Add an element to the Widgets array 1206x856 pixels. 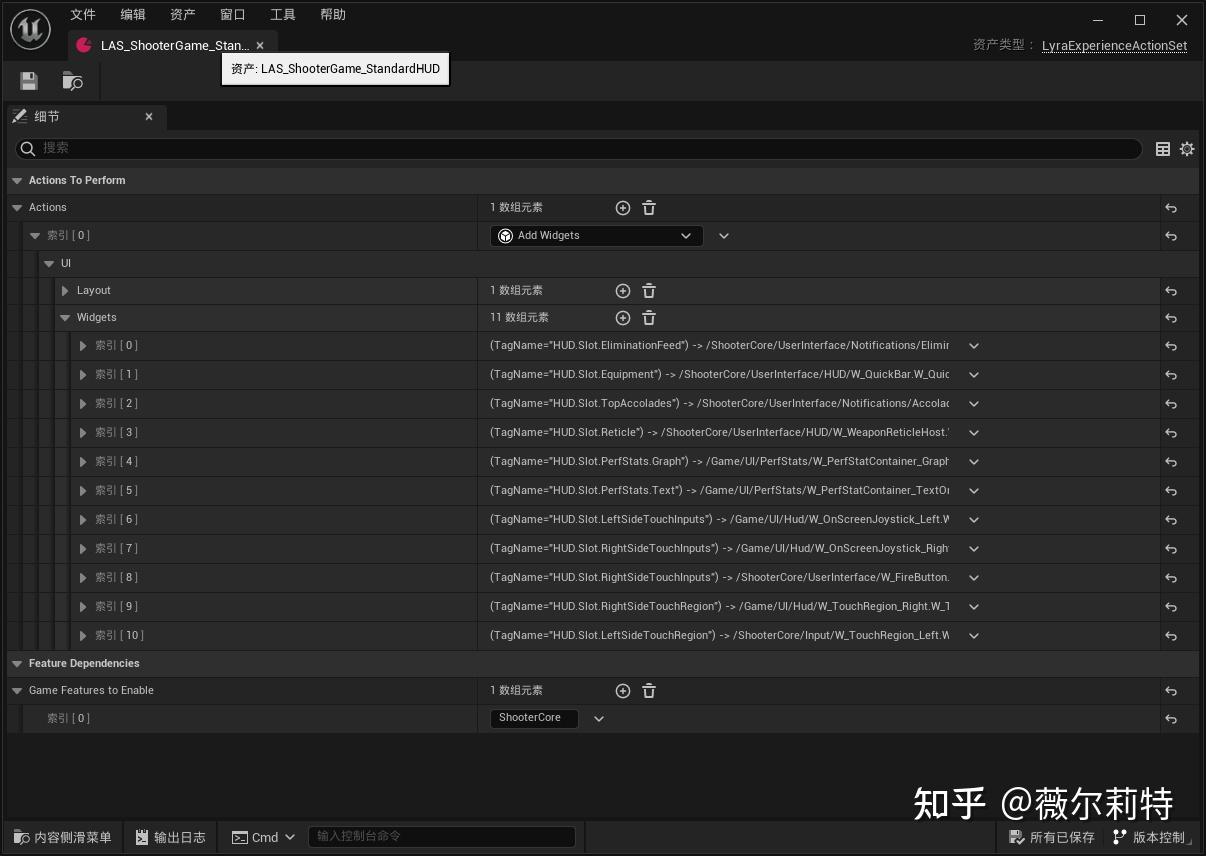tap(622, 317)
